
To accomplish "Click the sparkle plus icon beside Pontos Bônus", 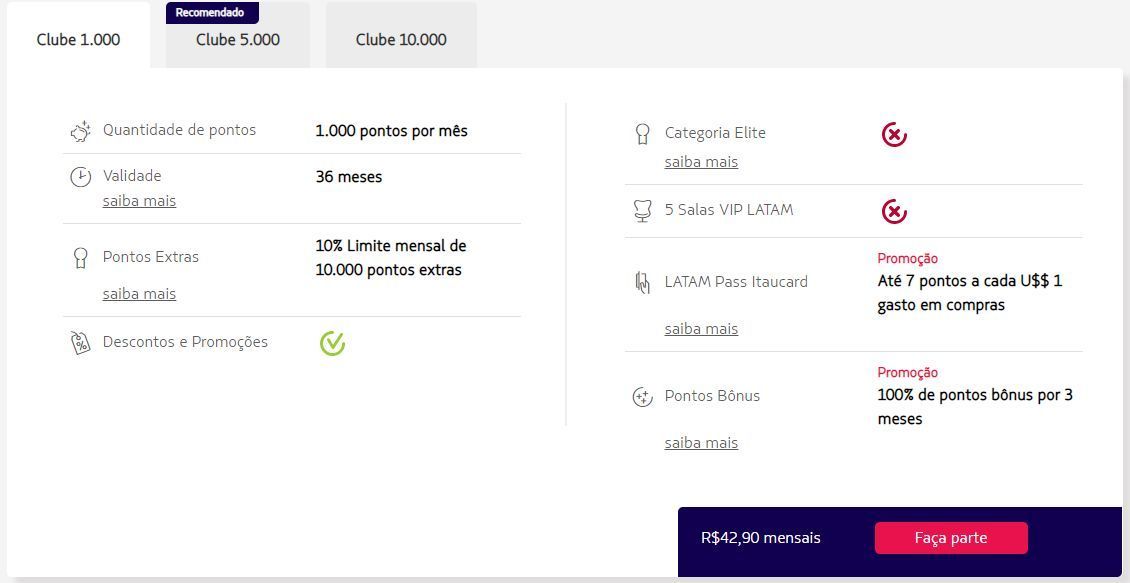I will point(641,396).
